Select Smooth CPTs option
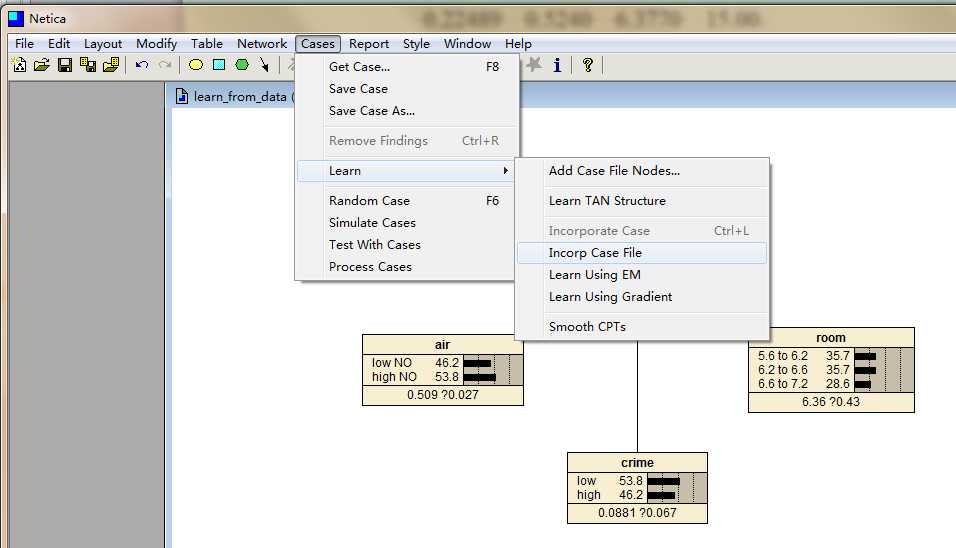This screenshot has height=548, width=956. (x=642, y=327)
